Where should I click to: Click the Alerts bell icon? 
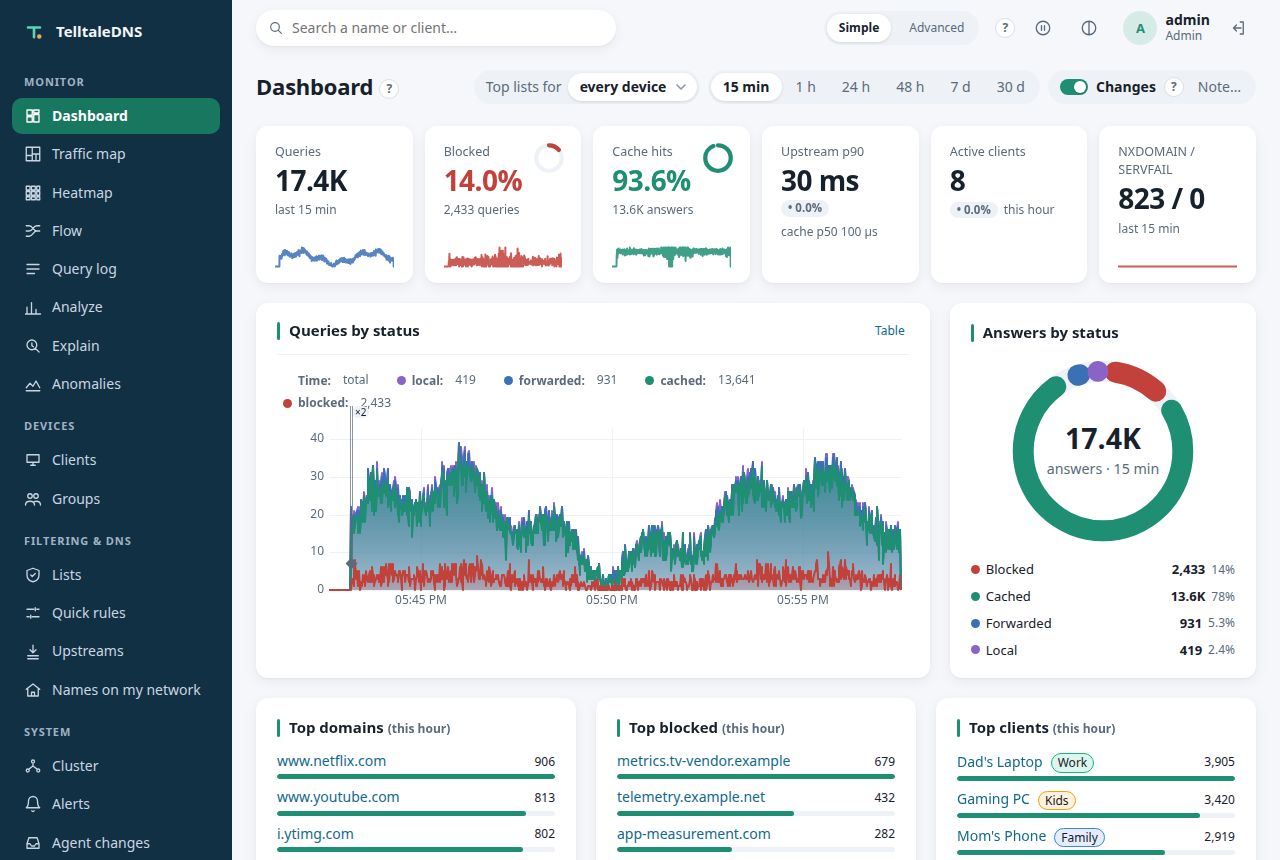coord(33,804)
